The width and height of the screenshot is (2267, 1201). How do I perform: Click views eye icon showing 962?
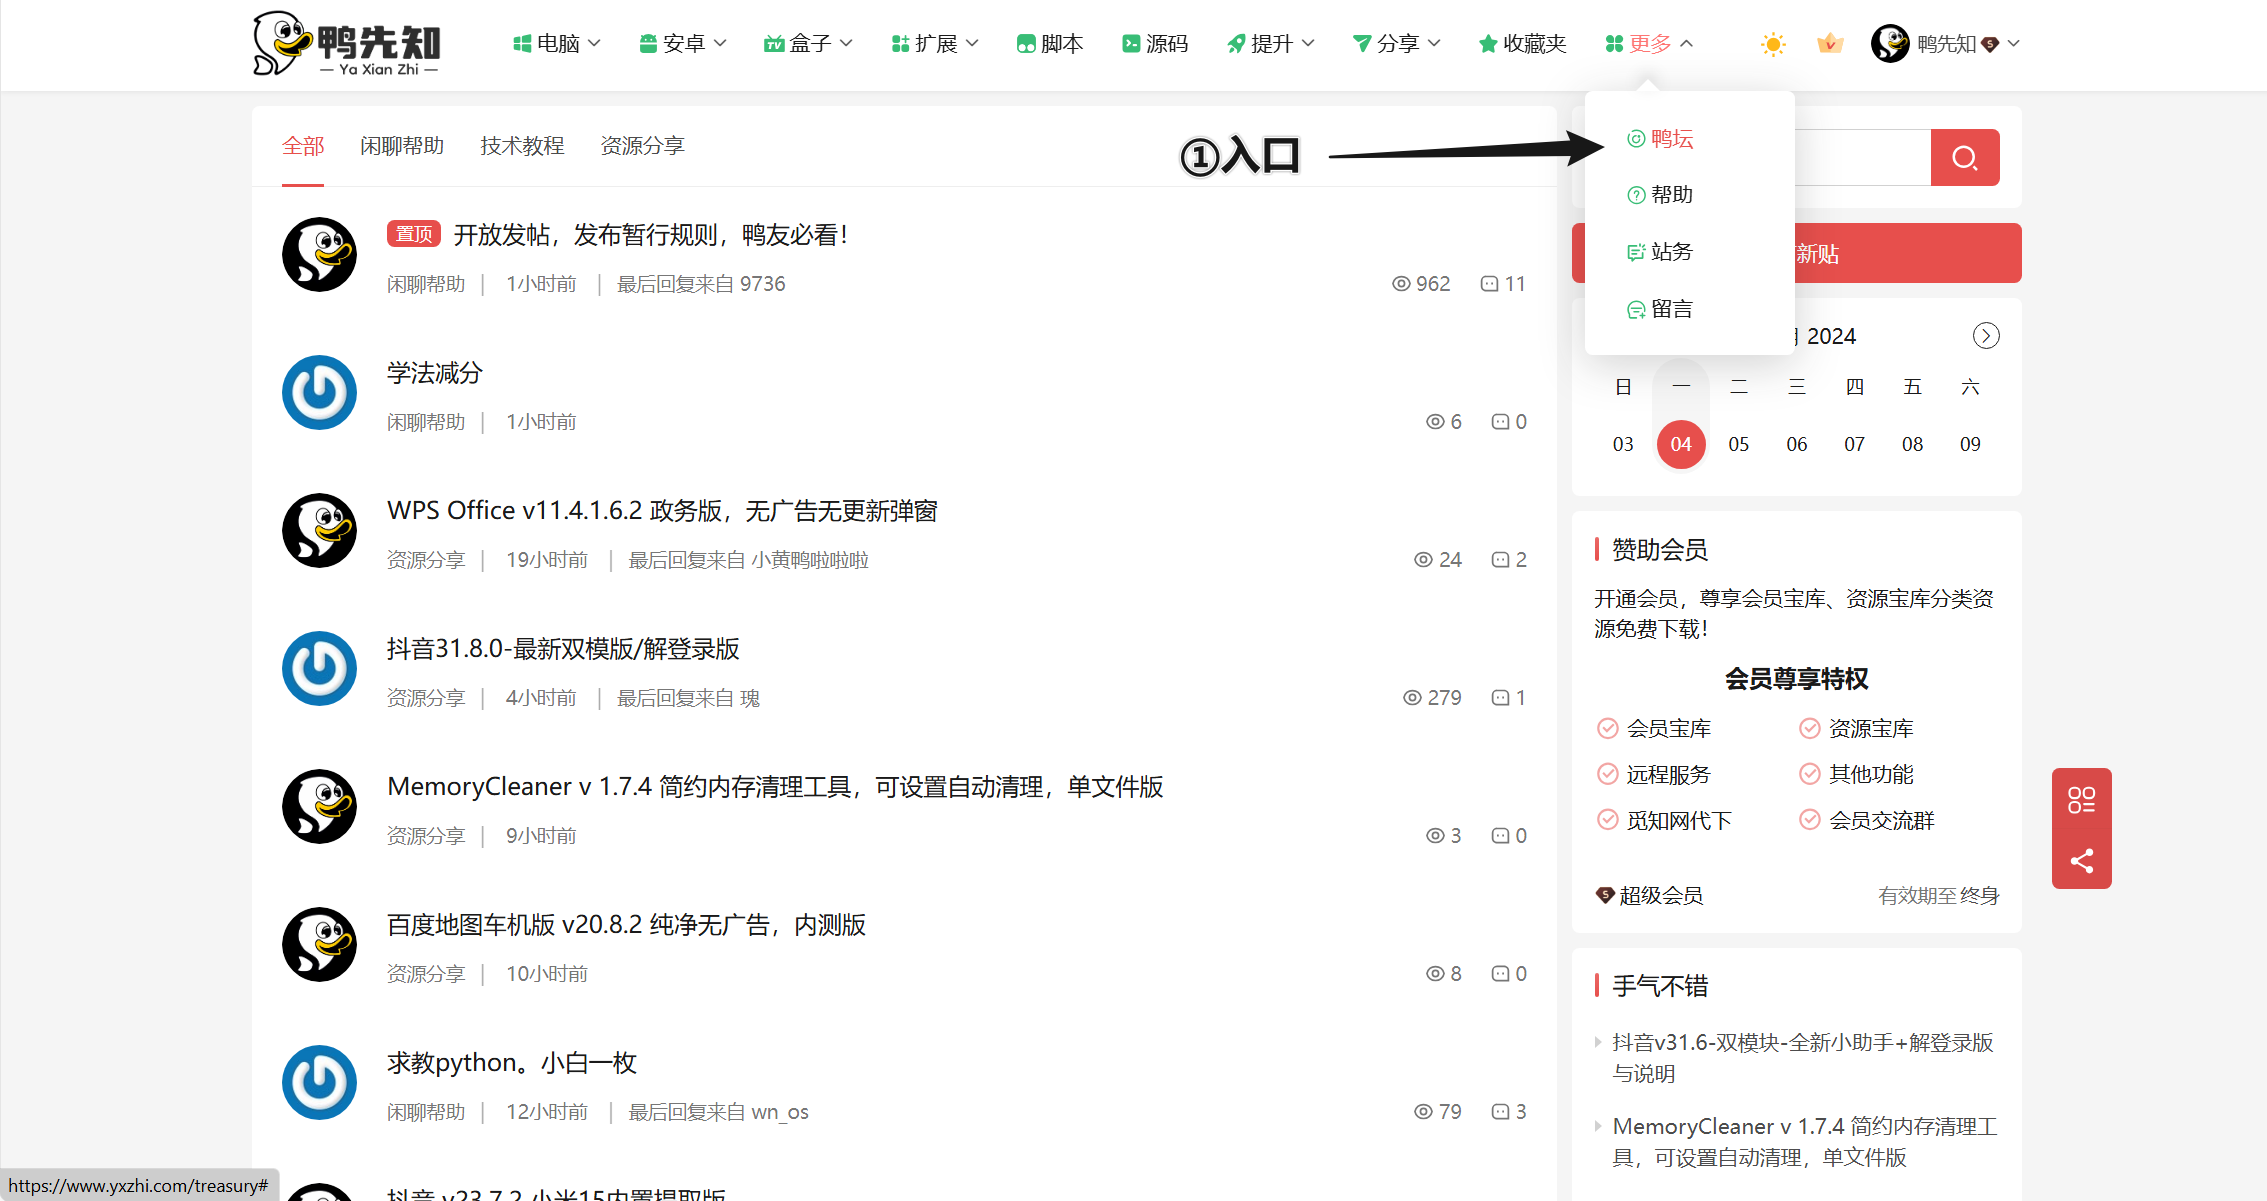pos(1401,284)
